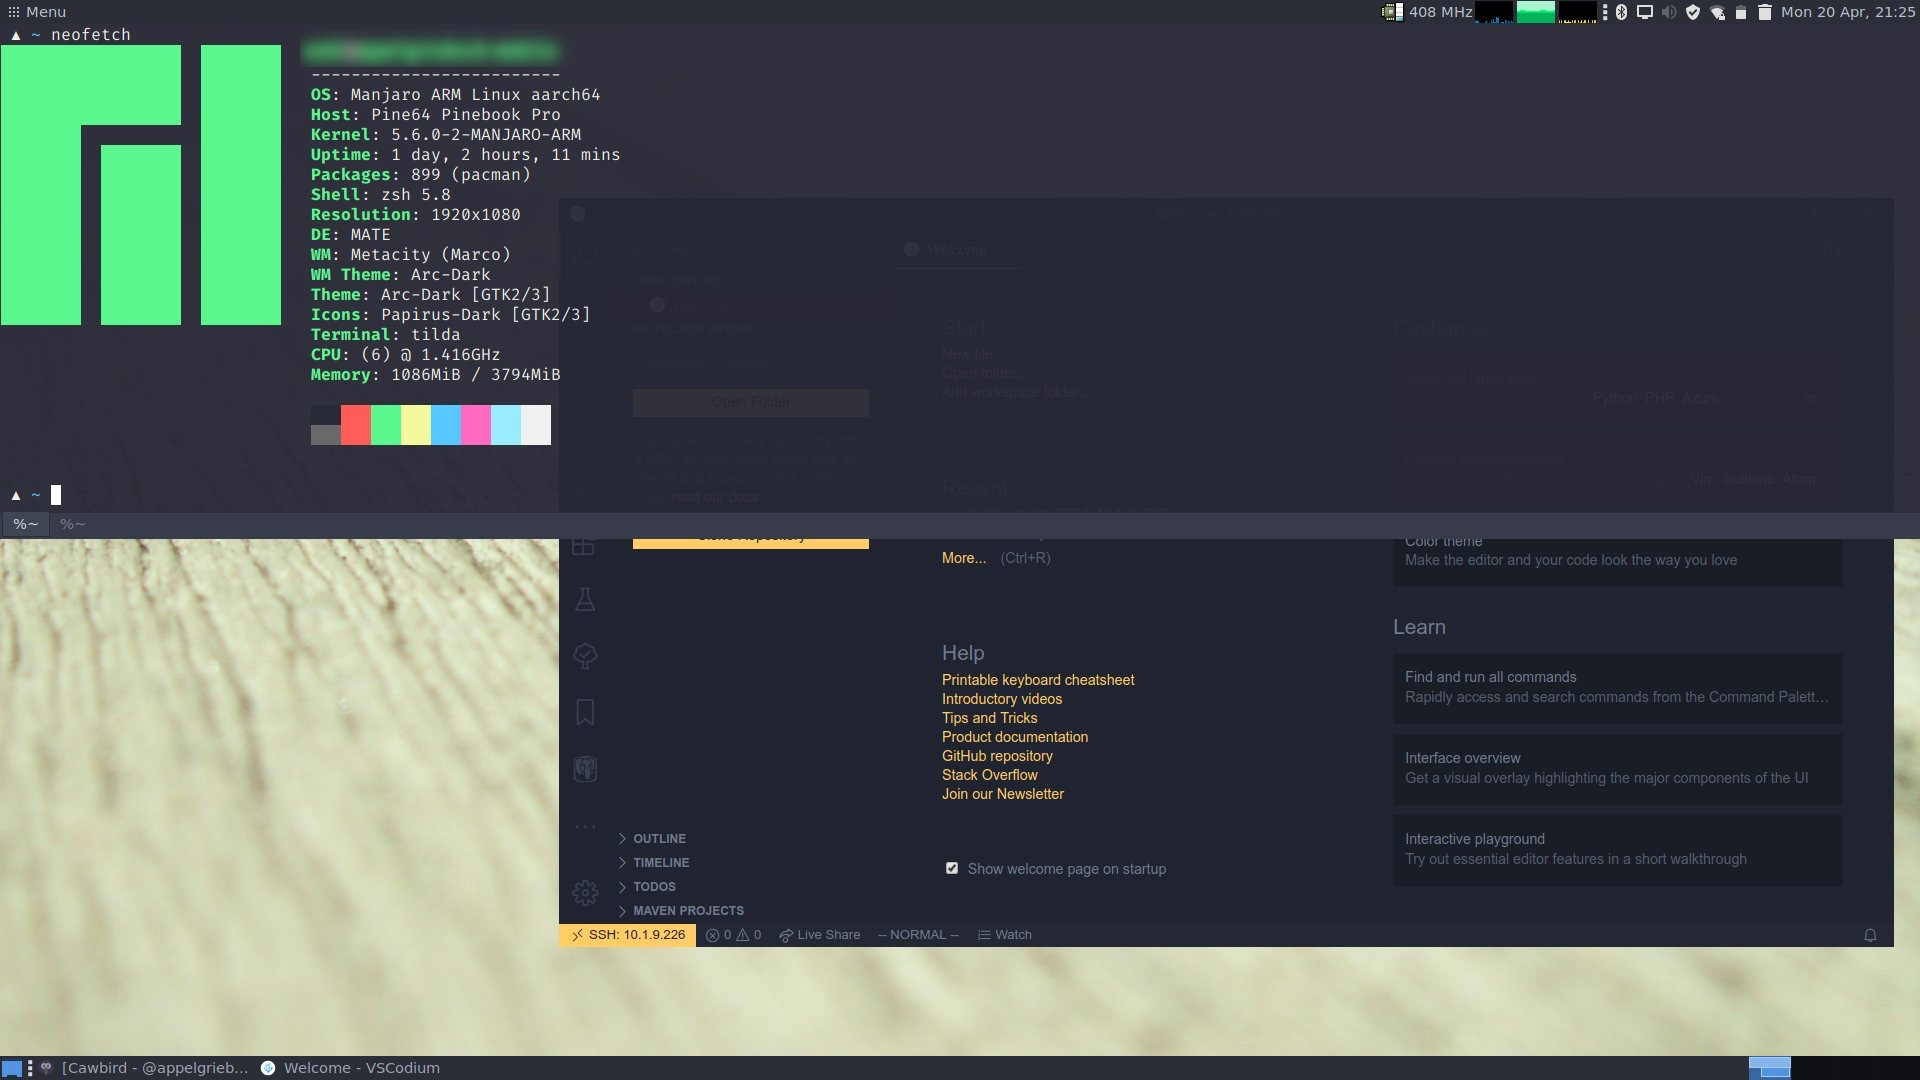Screen dimensions: 1920x1080
Task: Open the CPU frequency monitor applet
Action: click(1427, 12)
